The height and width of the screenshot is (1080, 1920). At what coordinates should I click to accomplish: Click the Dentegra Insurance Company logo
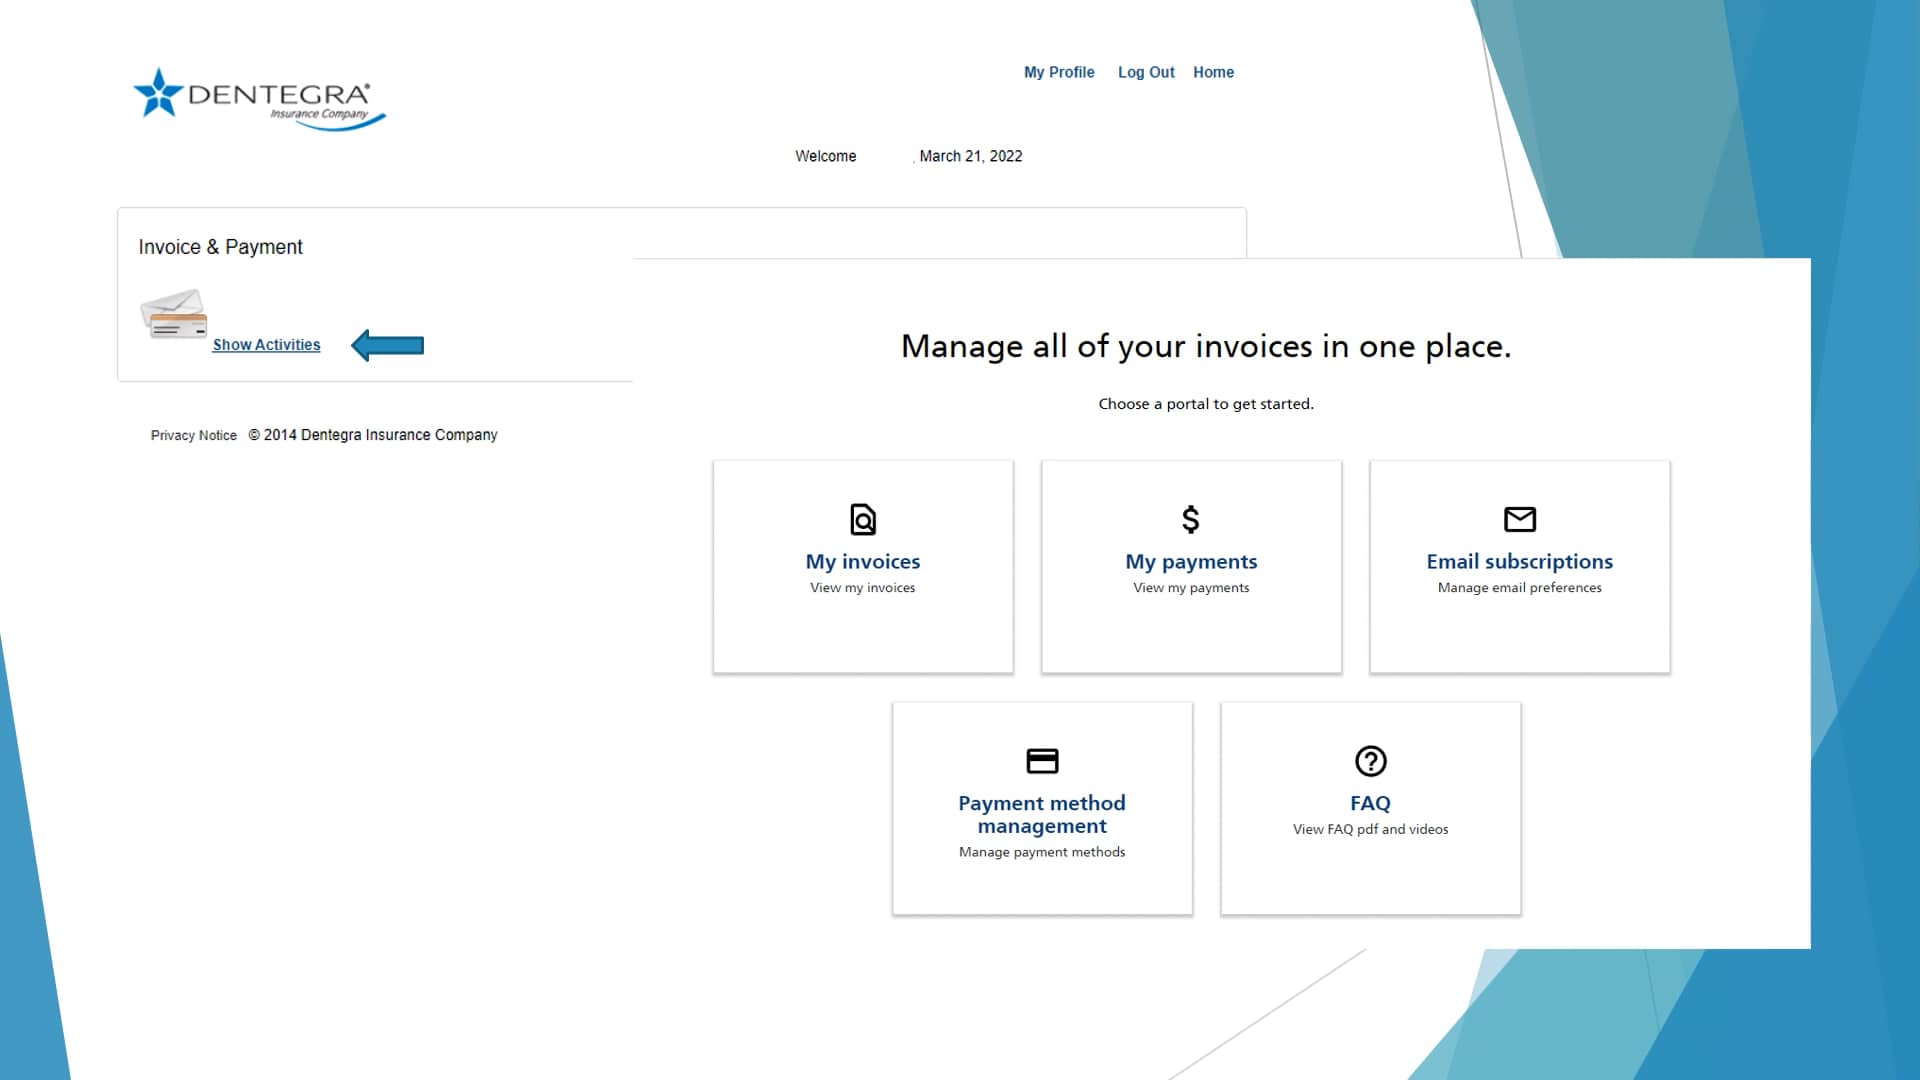[x=258, y=98]
